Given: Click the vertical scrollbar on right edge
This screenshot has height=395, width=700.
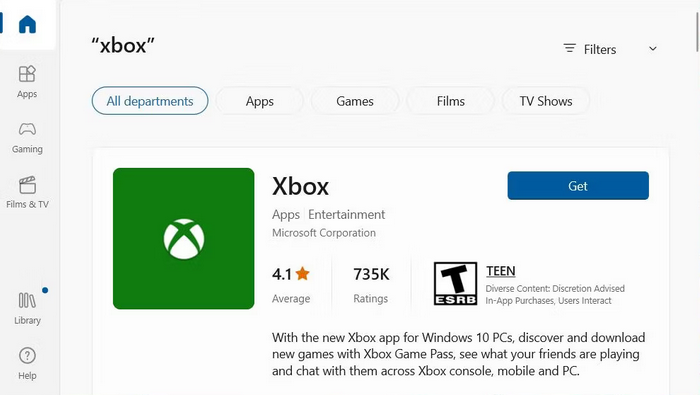Looking at the screenshot, I should point(697,31).
